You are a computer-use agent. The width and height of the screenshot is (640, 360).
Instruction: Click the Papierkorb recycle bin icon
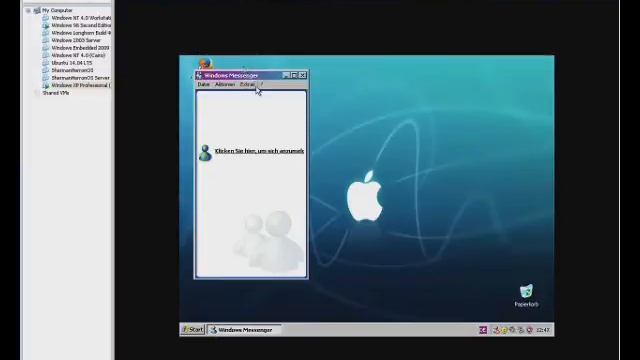pos(526,296)
